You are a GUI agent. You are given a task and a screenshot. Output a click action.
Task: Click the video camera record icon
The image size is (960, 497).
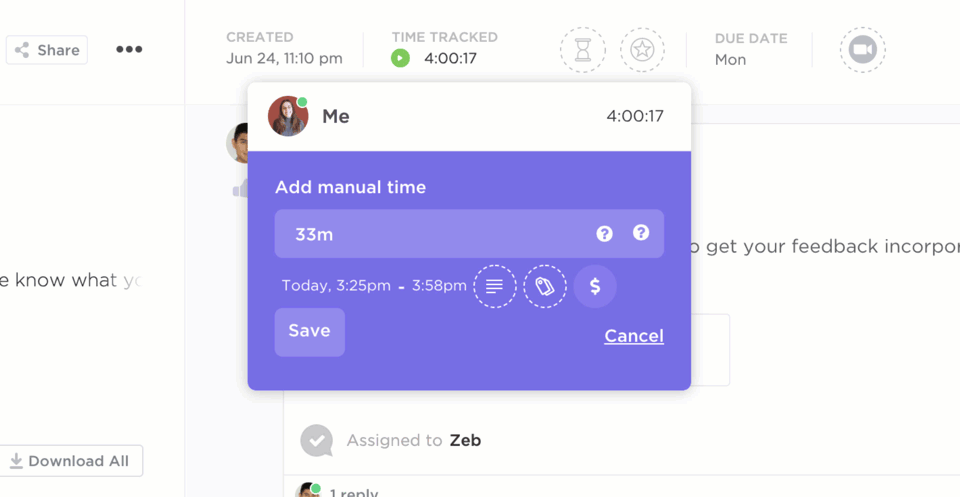click(862, 50)
